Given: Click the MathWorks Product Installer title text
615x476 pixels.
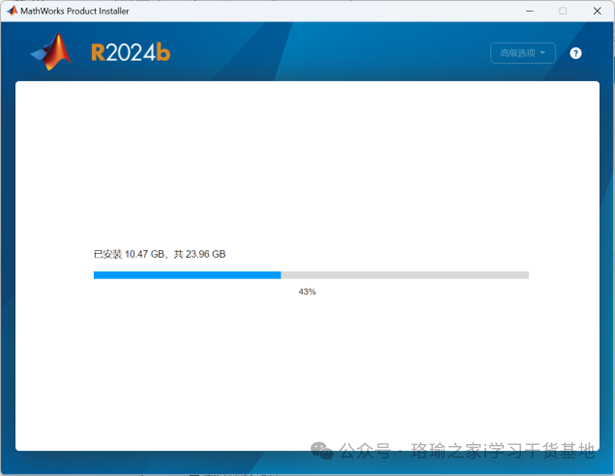Looking at the screenshot, I should (x=75, y=11).
